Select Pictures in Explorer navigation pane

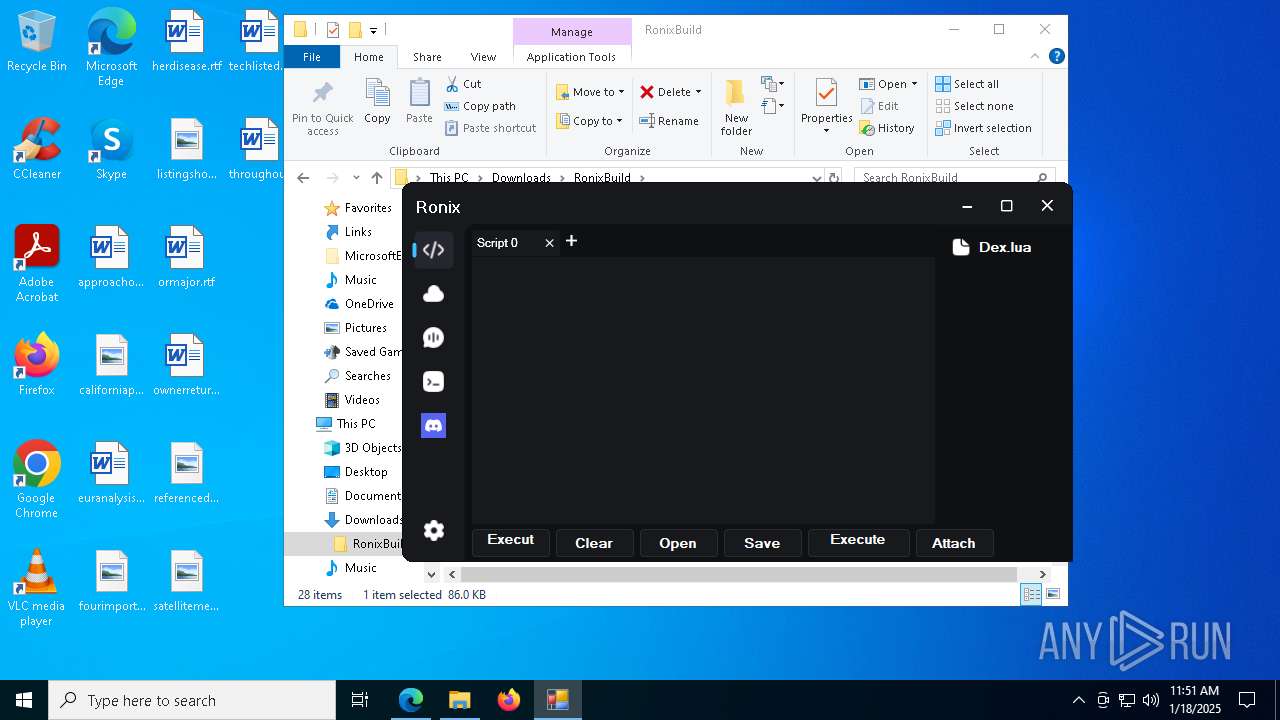click(355, 328)
